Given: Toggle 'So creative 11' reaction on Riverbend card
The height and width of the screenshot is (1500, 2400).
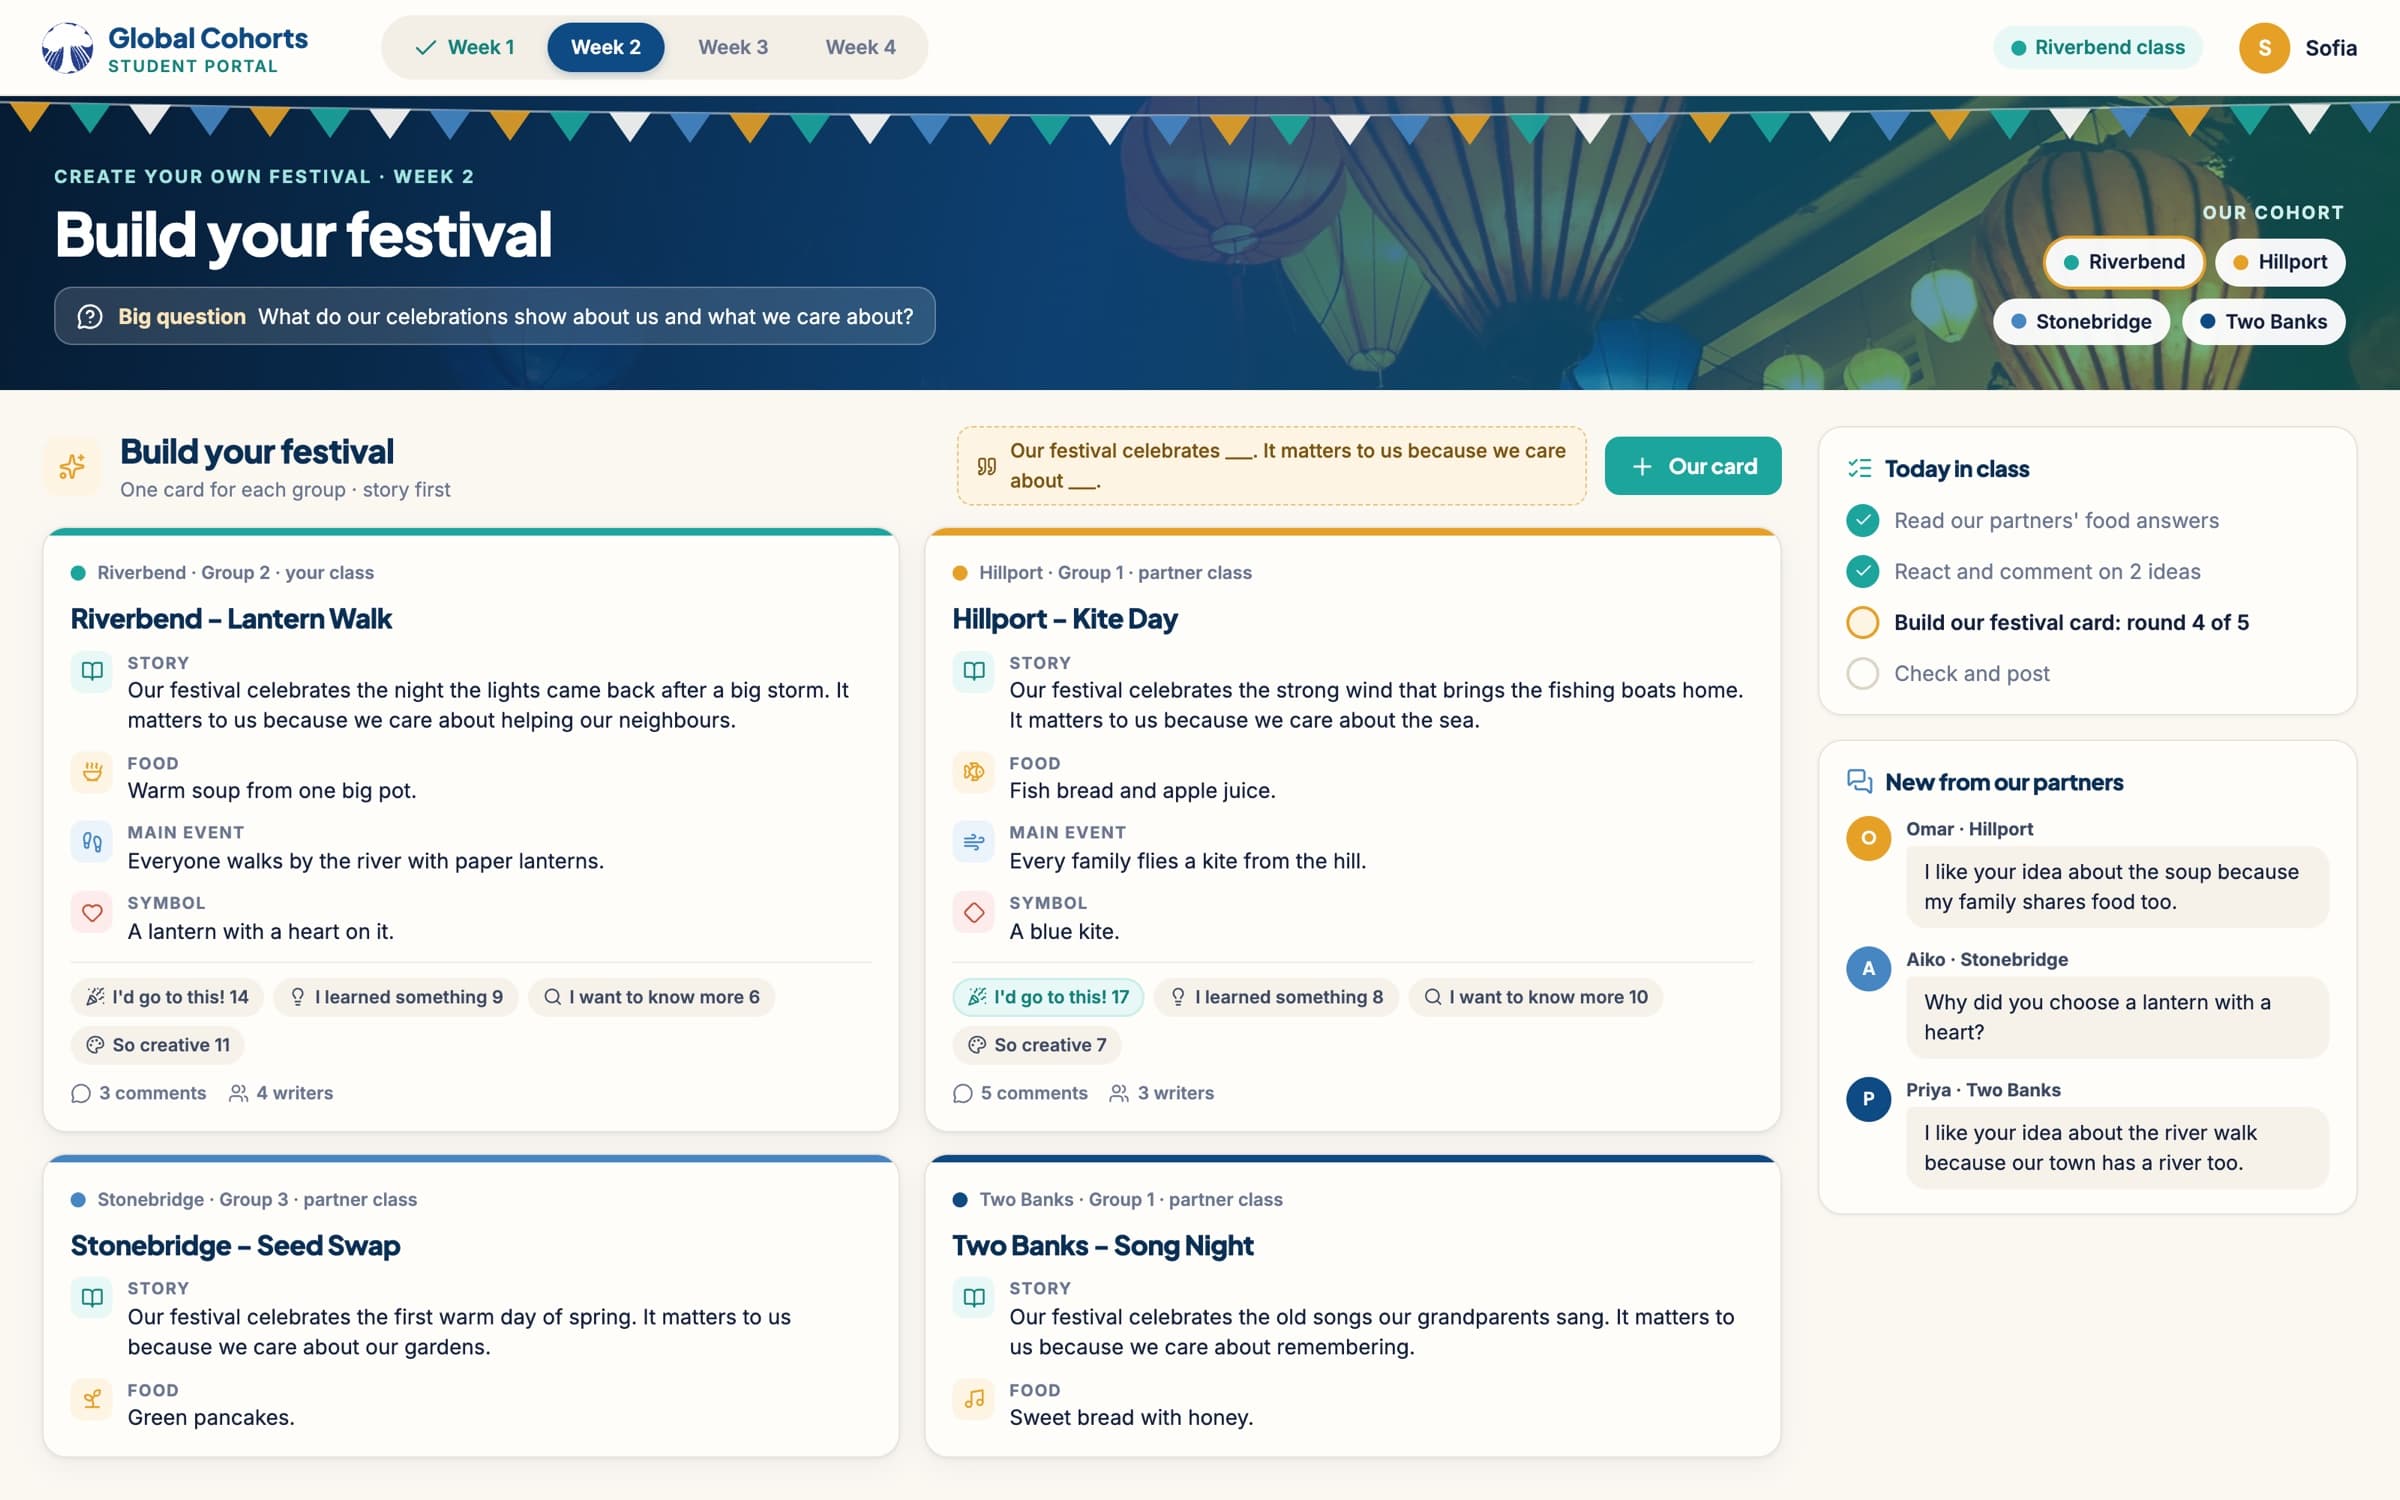Looking at the screenshot, I should (x=158, y=1045).
